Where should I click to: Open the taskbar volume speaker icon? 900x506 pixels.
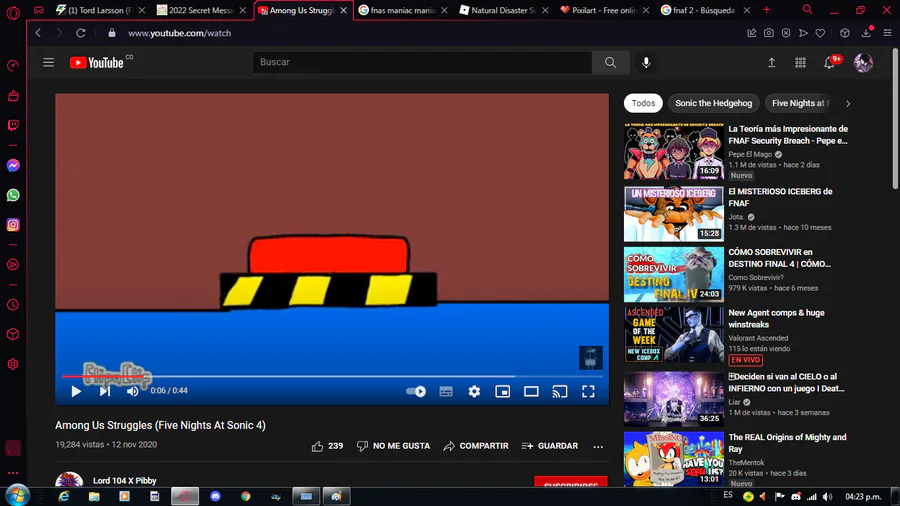coord(827,496)
